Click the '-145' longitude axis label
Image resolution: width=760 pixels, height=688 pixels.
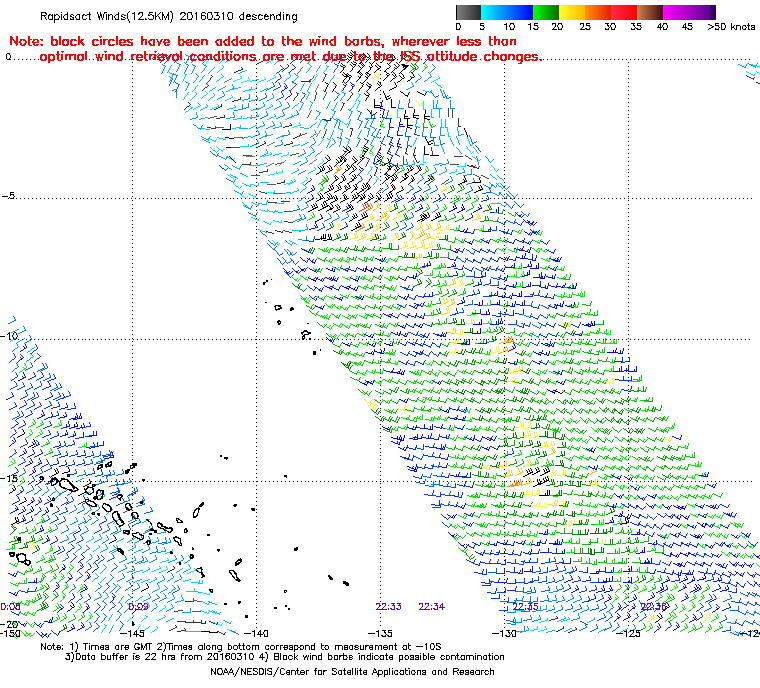tap(132, 633)
